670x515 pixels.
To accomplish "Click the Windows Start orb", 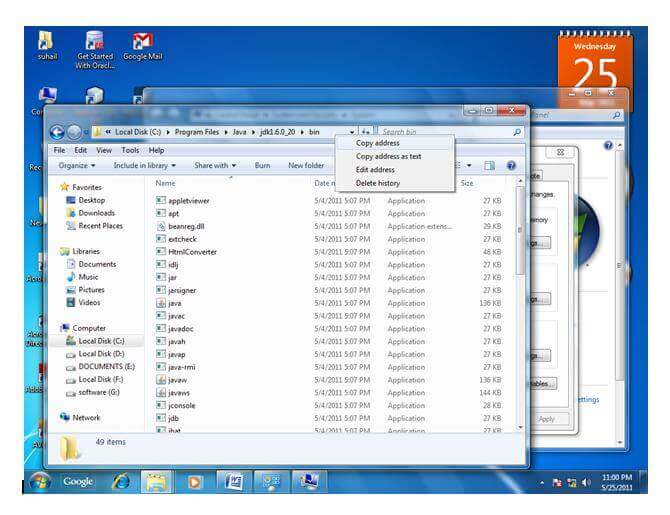I will [41, 481].
